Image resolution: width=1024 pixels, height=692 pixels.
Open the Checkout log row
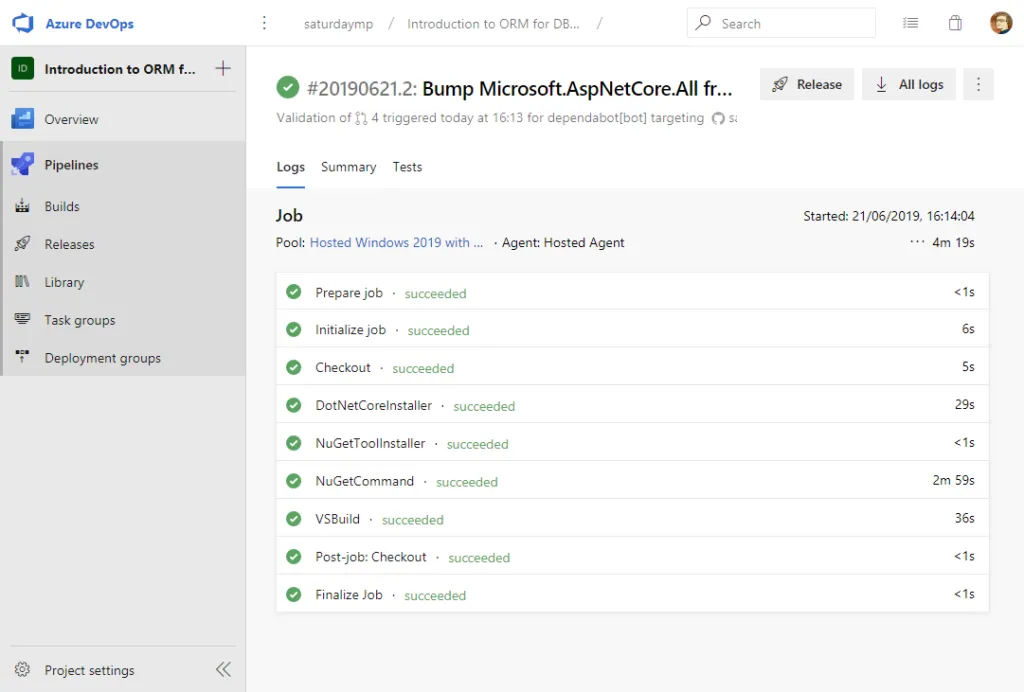tap(632, 367)
